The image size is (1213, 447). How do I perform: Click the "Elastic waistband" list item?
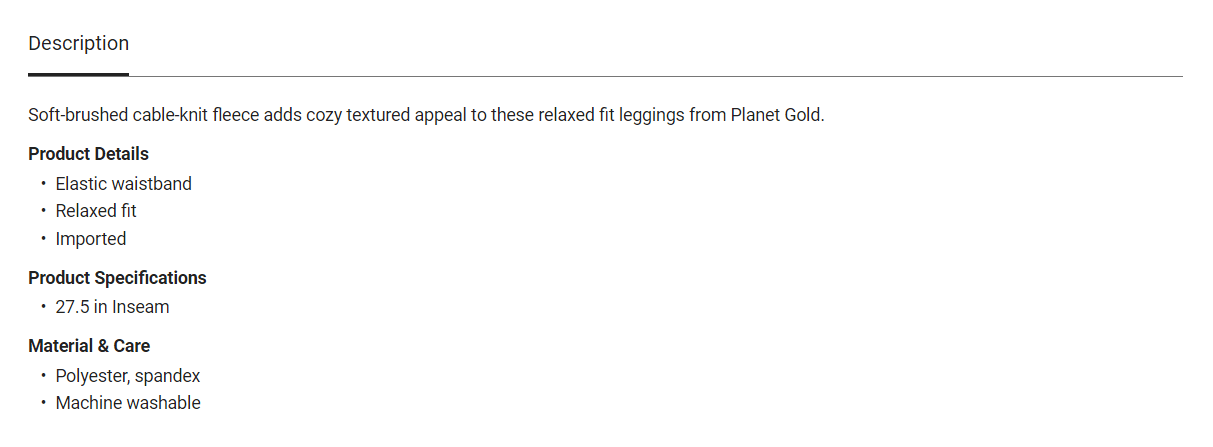(123, 184)
